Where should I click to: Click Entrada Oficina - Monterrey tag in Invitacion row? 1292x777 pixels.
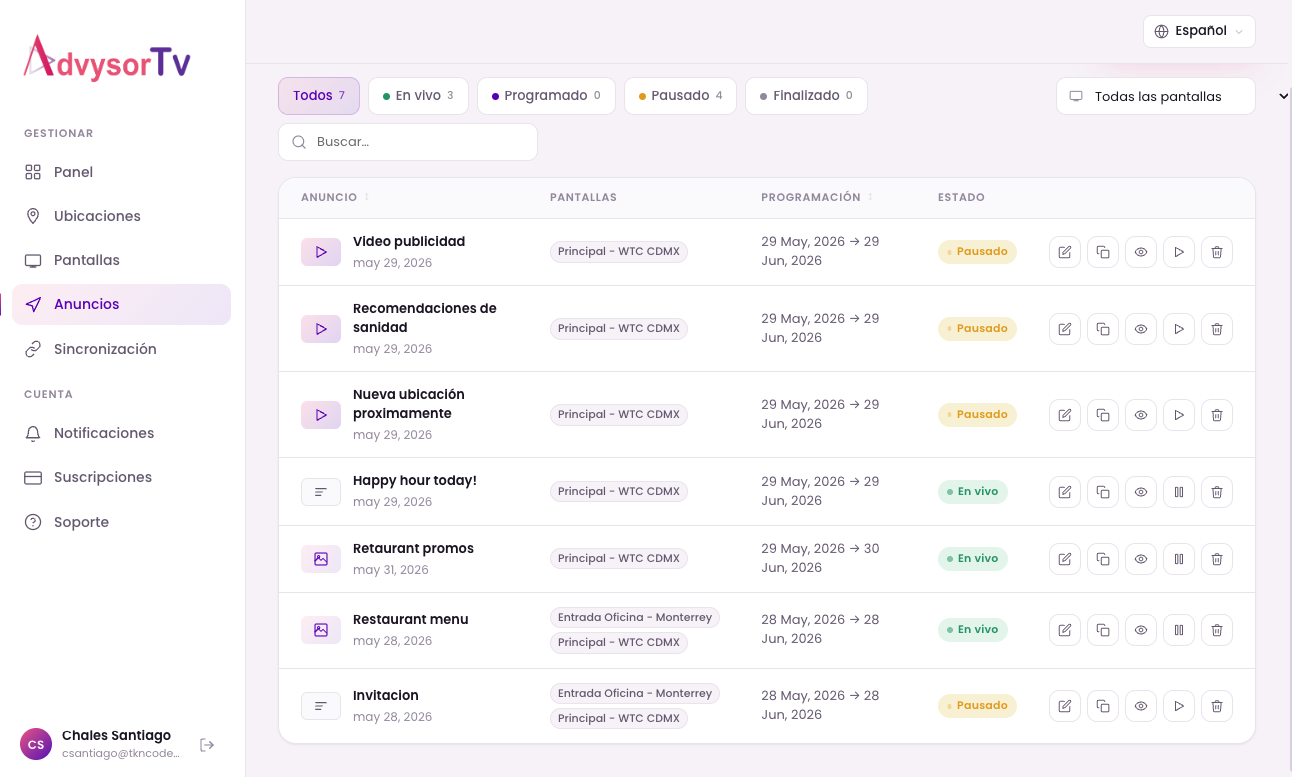[635, 693]
